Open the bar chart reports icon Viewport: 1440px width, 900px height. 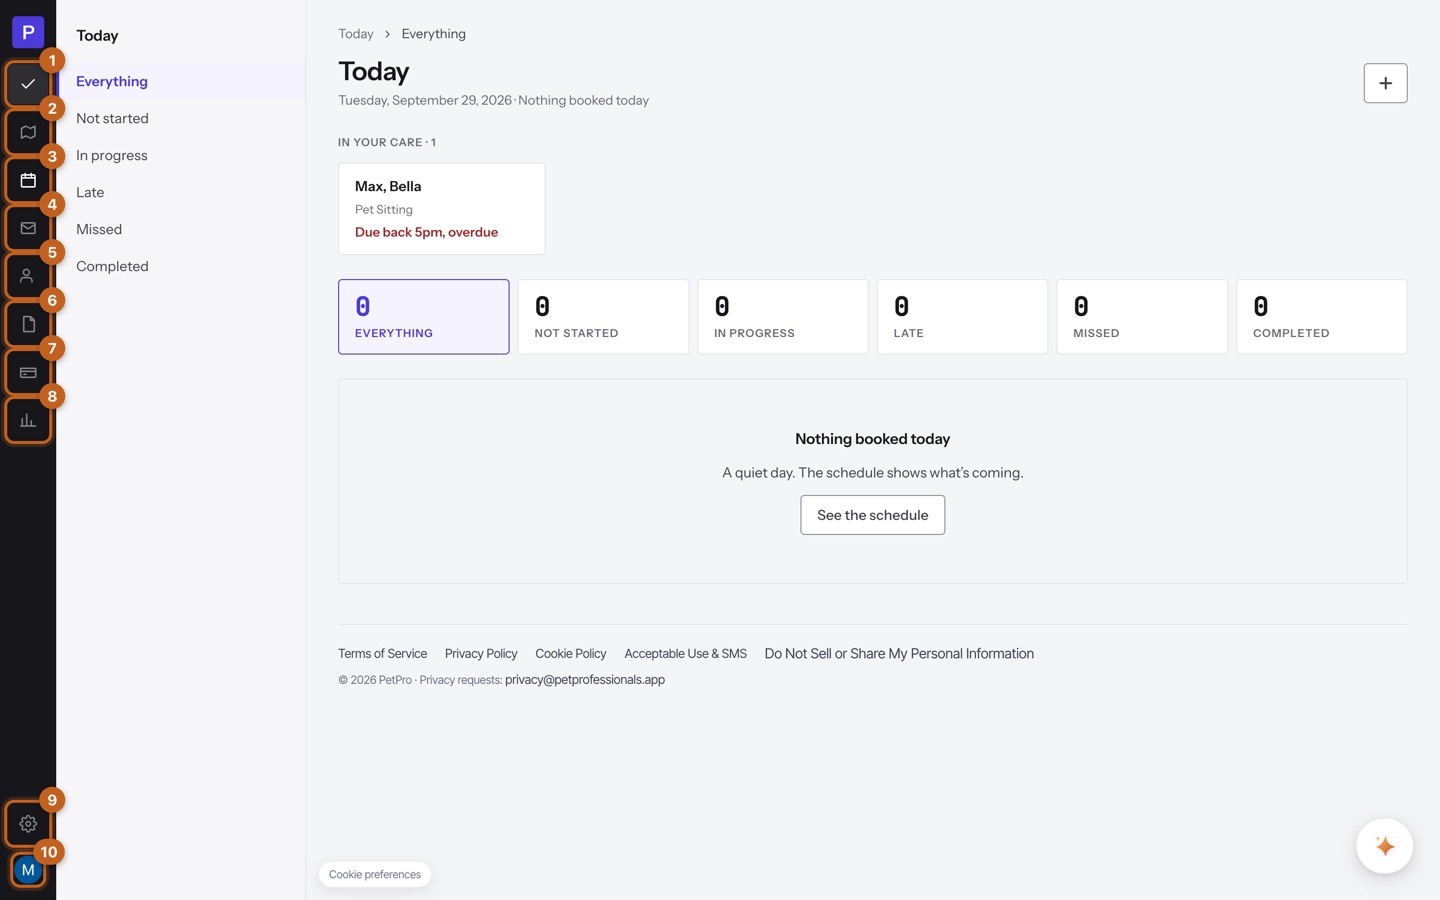[28, 420]
